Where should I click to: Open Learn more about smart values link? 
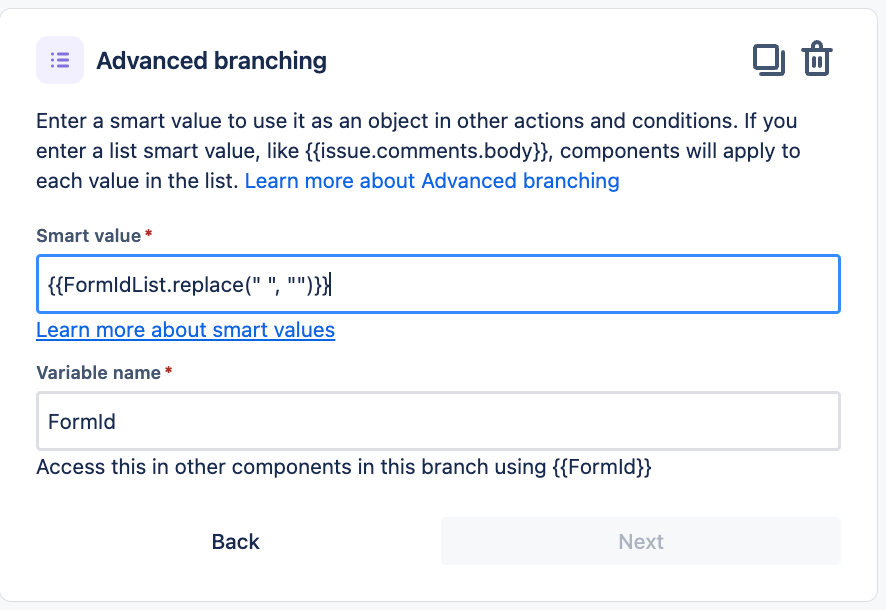point(185,330)
